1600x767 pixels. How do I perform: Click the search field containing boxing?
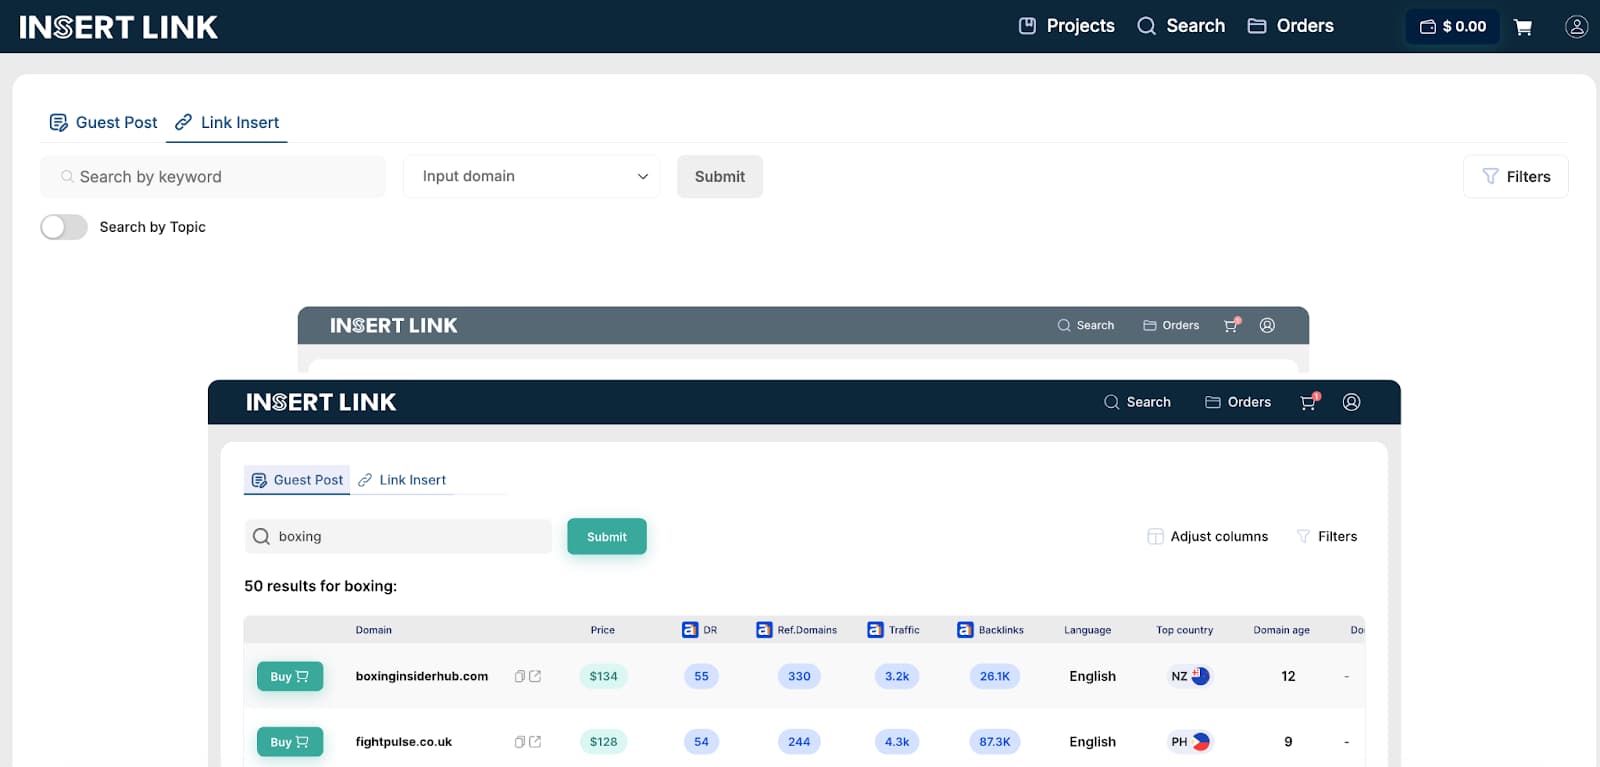pyautogui.click(x=398, y=536)
